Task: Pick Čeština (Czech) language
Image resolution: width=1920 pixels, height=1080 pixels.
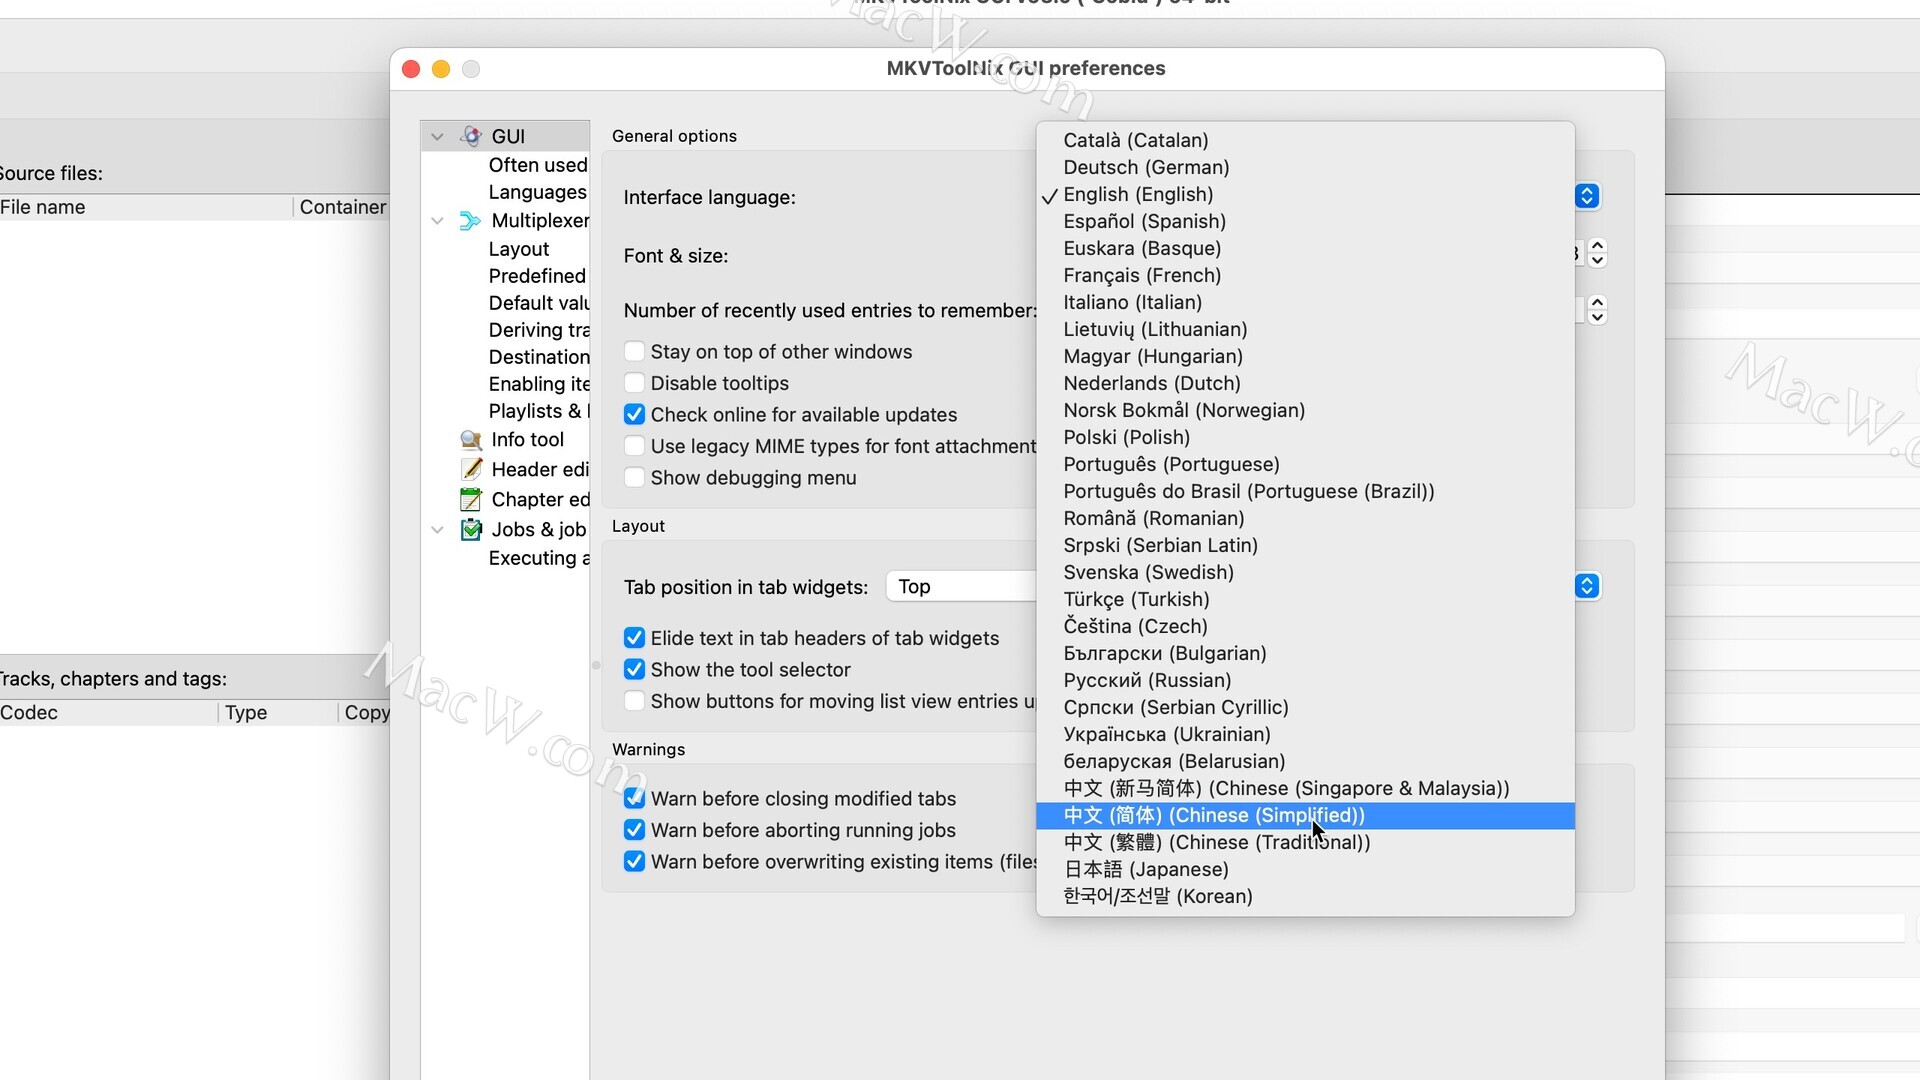Action: click(x=1305, y=626)
